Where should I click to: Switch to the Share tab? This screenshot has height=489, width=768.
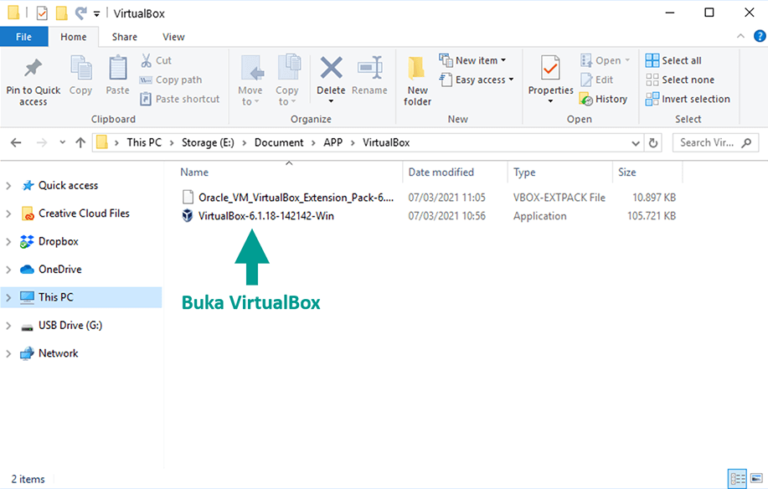pyautogui.click(x=124, y=37)
